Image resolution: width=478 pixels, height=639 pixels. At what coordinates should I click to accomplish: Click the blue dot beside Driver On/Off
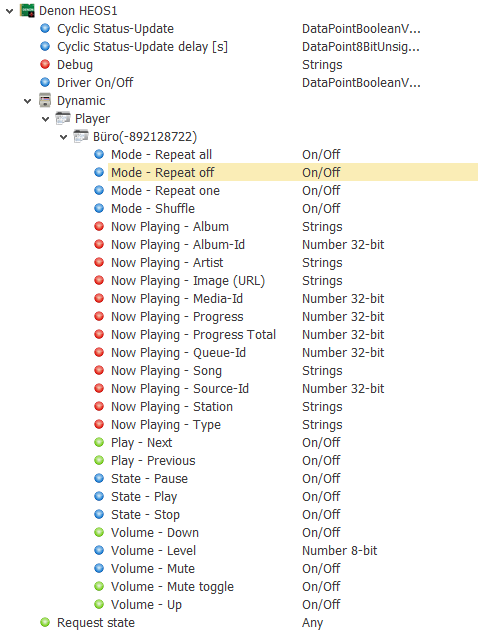tap(45, 82)
